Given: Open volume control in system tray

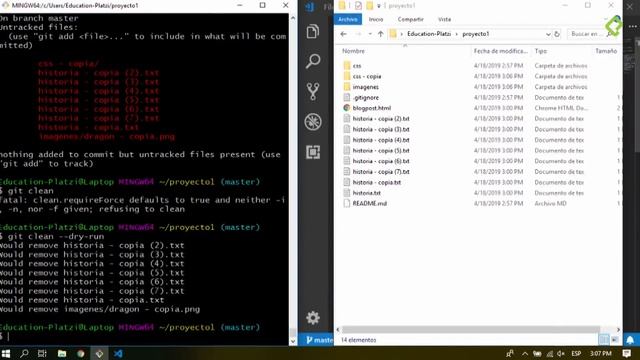Looking at the screenshot, I should [x=561, y=353].
